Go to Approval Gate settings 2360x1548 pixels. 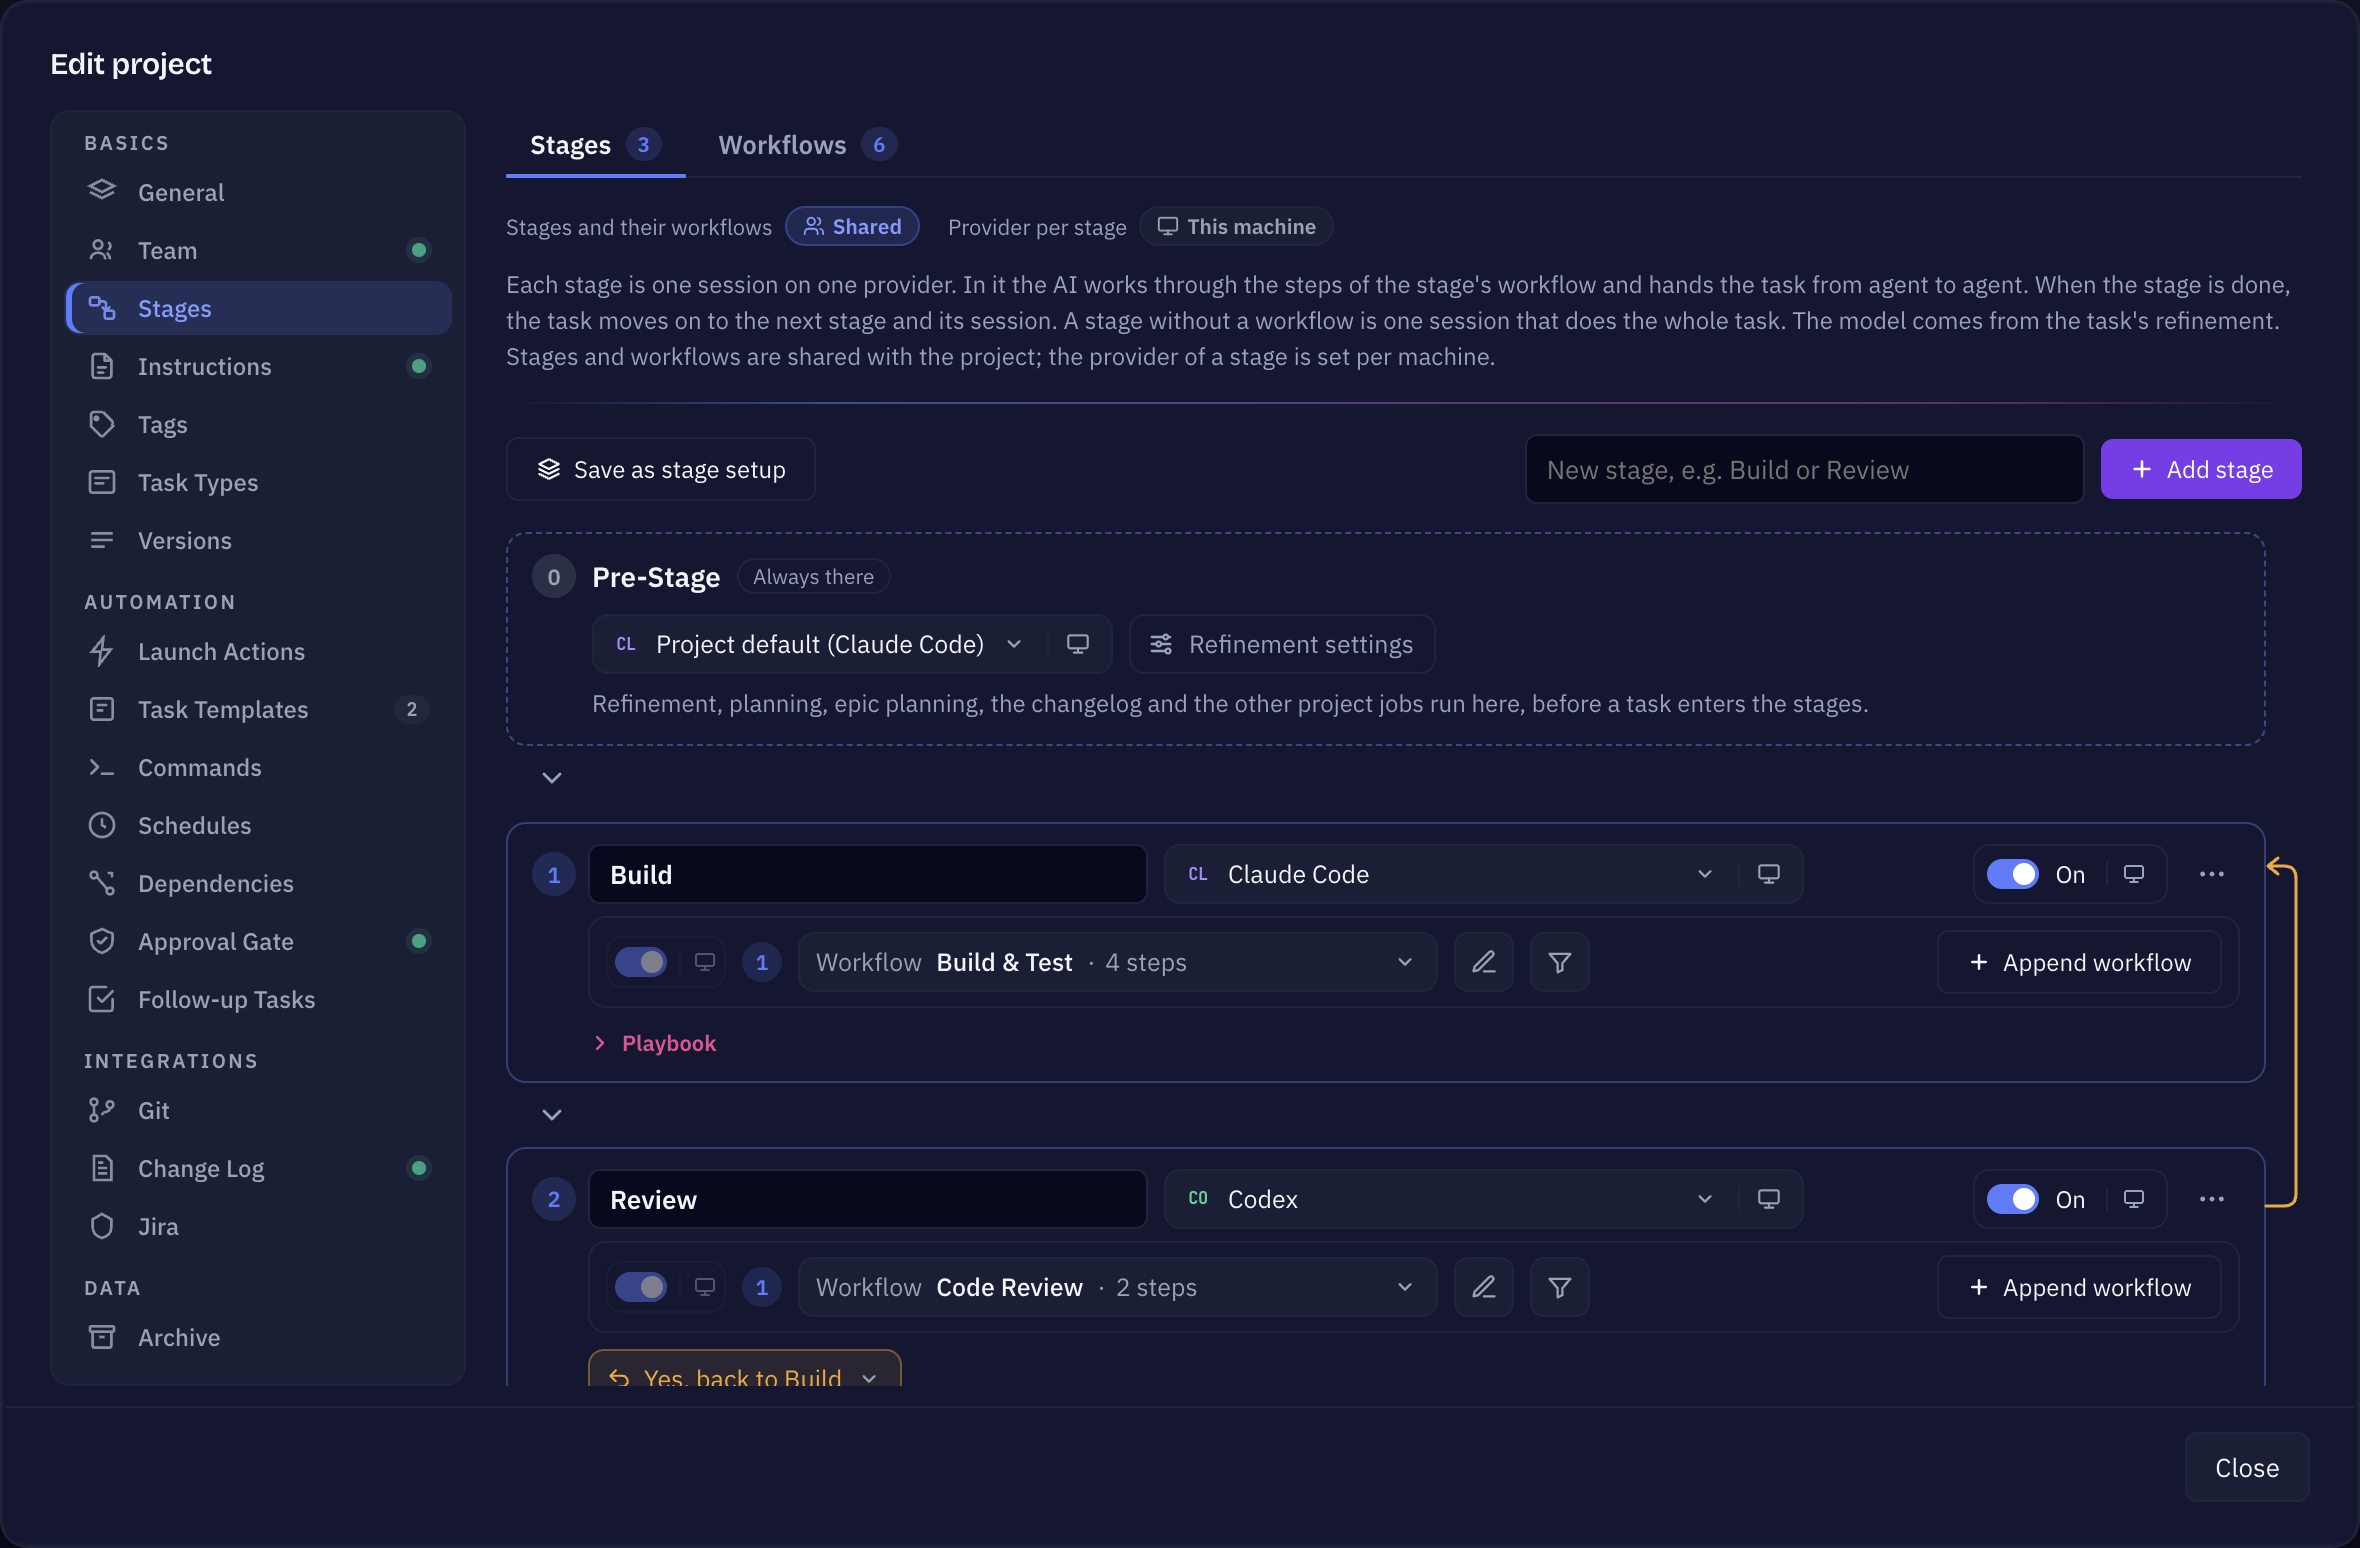[258, 941]
